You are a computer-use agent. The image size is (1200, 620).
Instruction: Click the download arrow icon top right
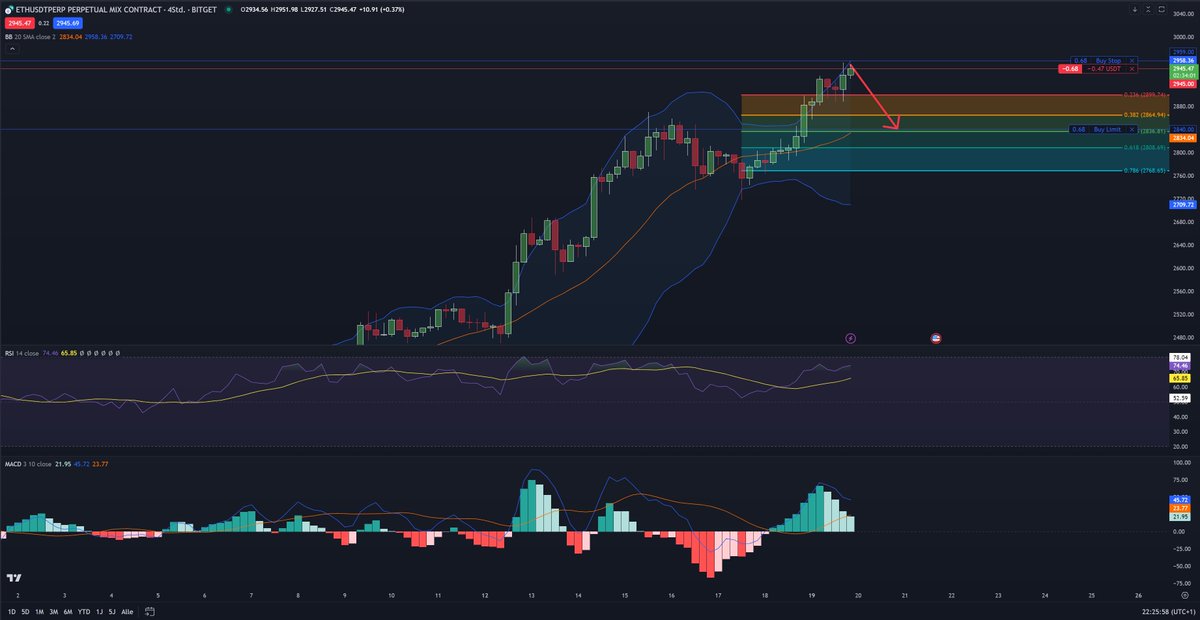point(1135,9)
